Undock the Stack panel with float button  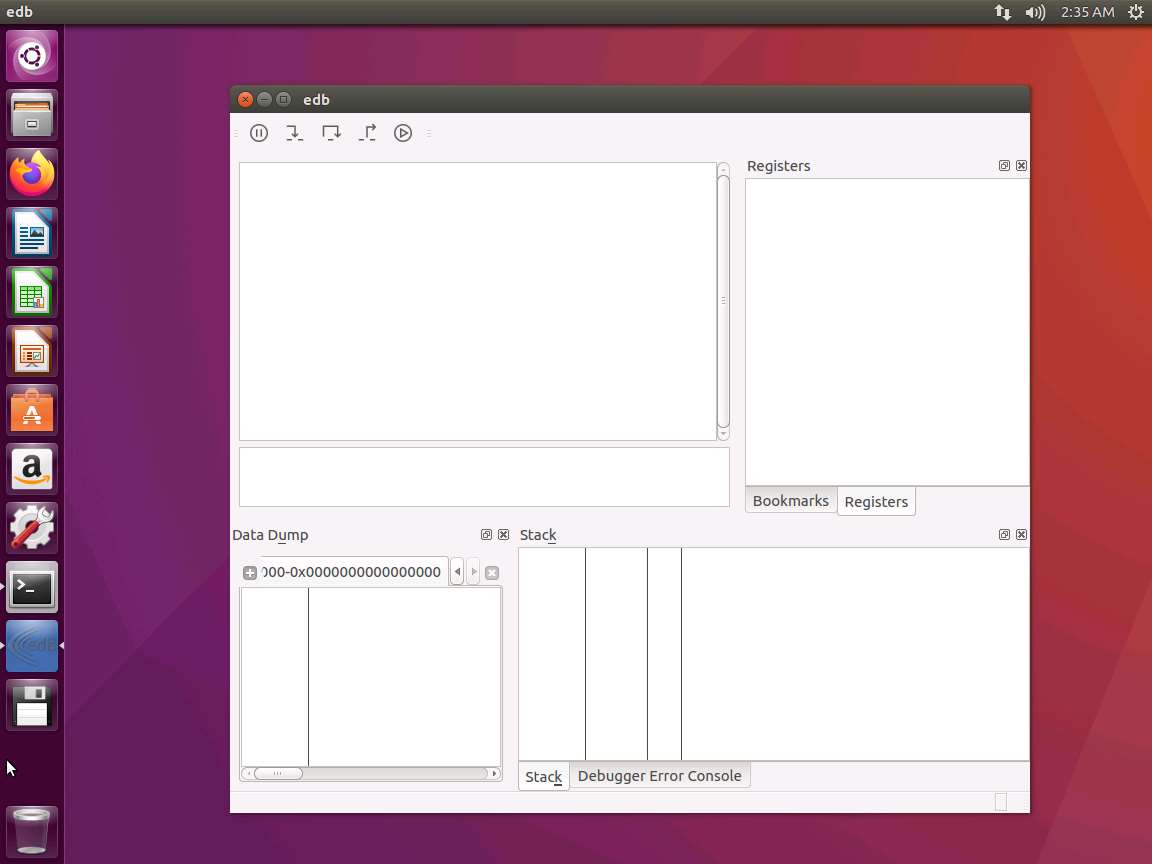[x=1004, y=535]
